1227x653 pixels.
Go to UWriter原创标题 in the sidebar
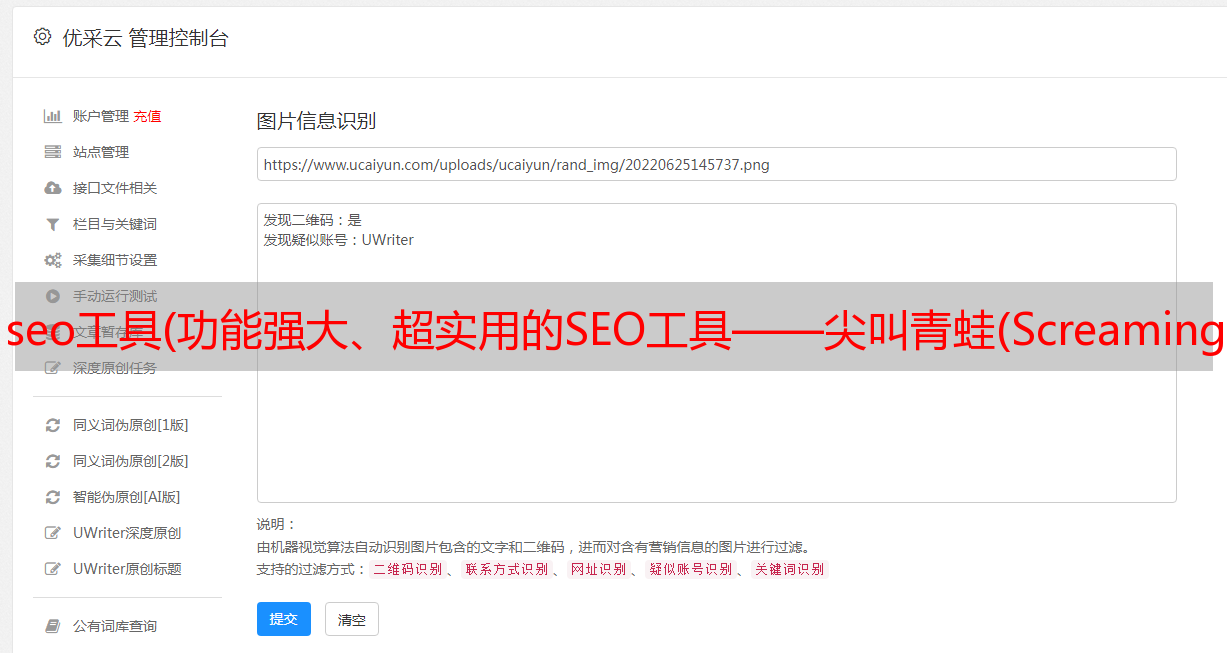127,569
